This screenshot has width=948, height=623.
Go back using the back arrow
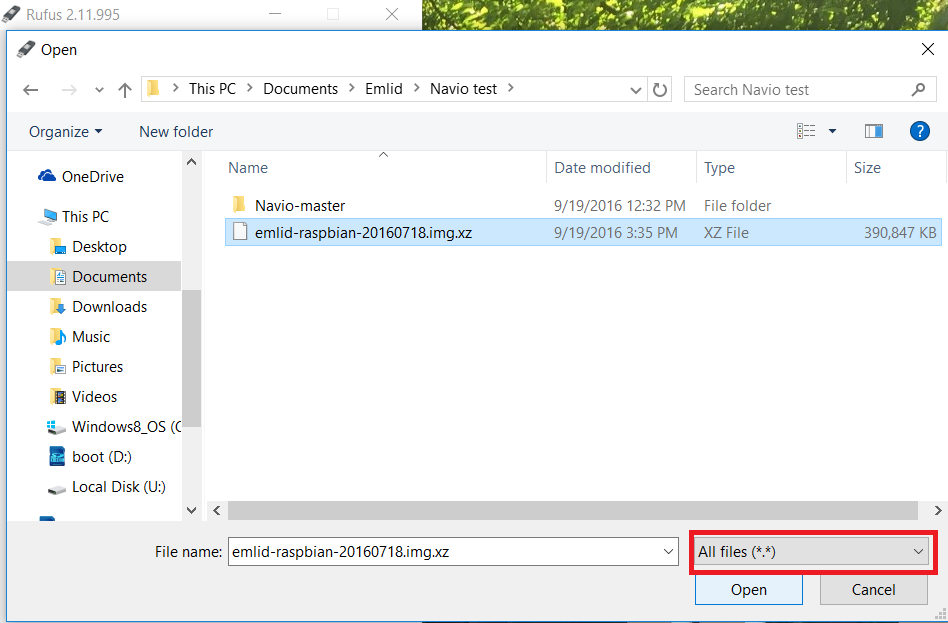(30, 90)
